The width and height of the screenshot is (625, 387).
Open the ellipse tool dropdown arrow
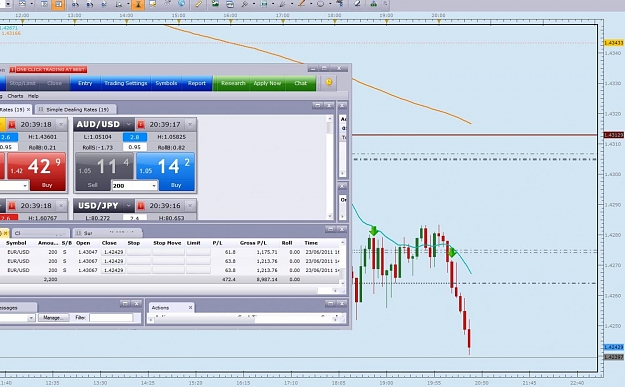pos(330,4)
